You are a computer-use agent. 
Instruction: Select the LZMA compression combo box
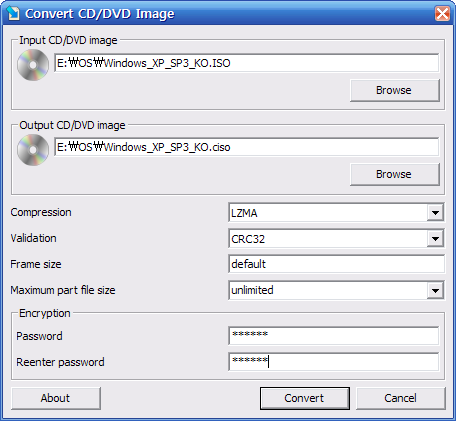click(x=336, y=213)
